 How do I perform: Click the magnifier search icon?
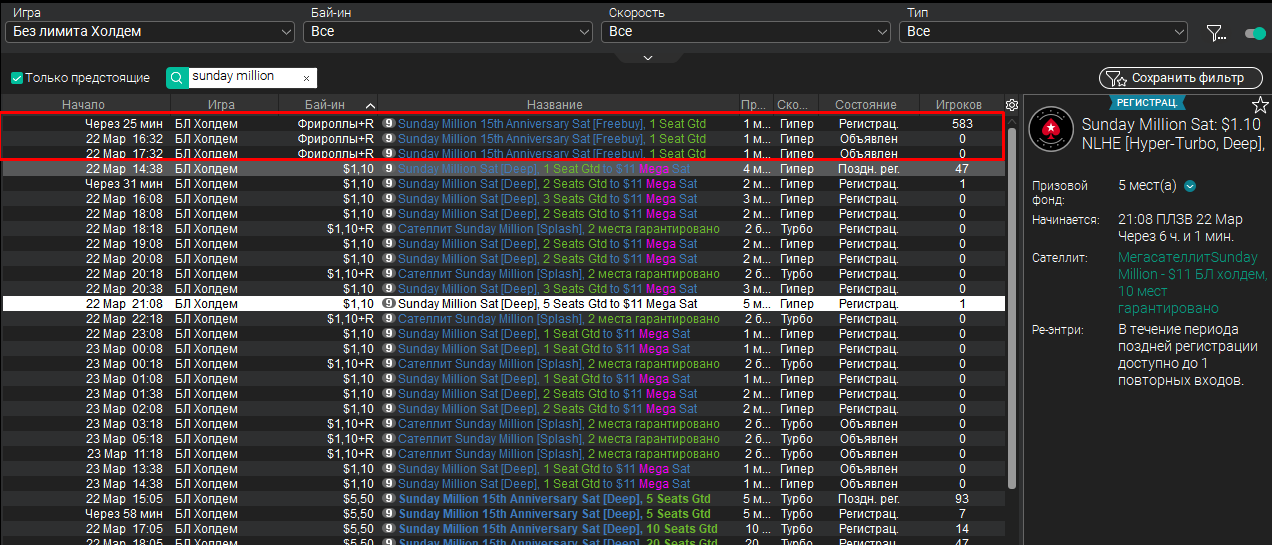pos(177,77)
